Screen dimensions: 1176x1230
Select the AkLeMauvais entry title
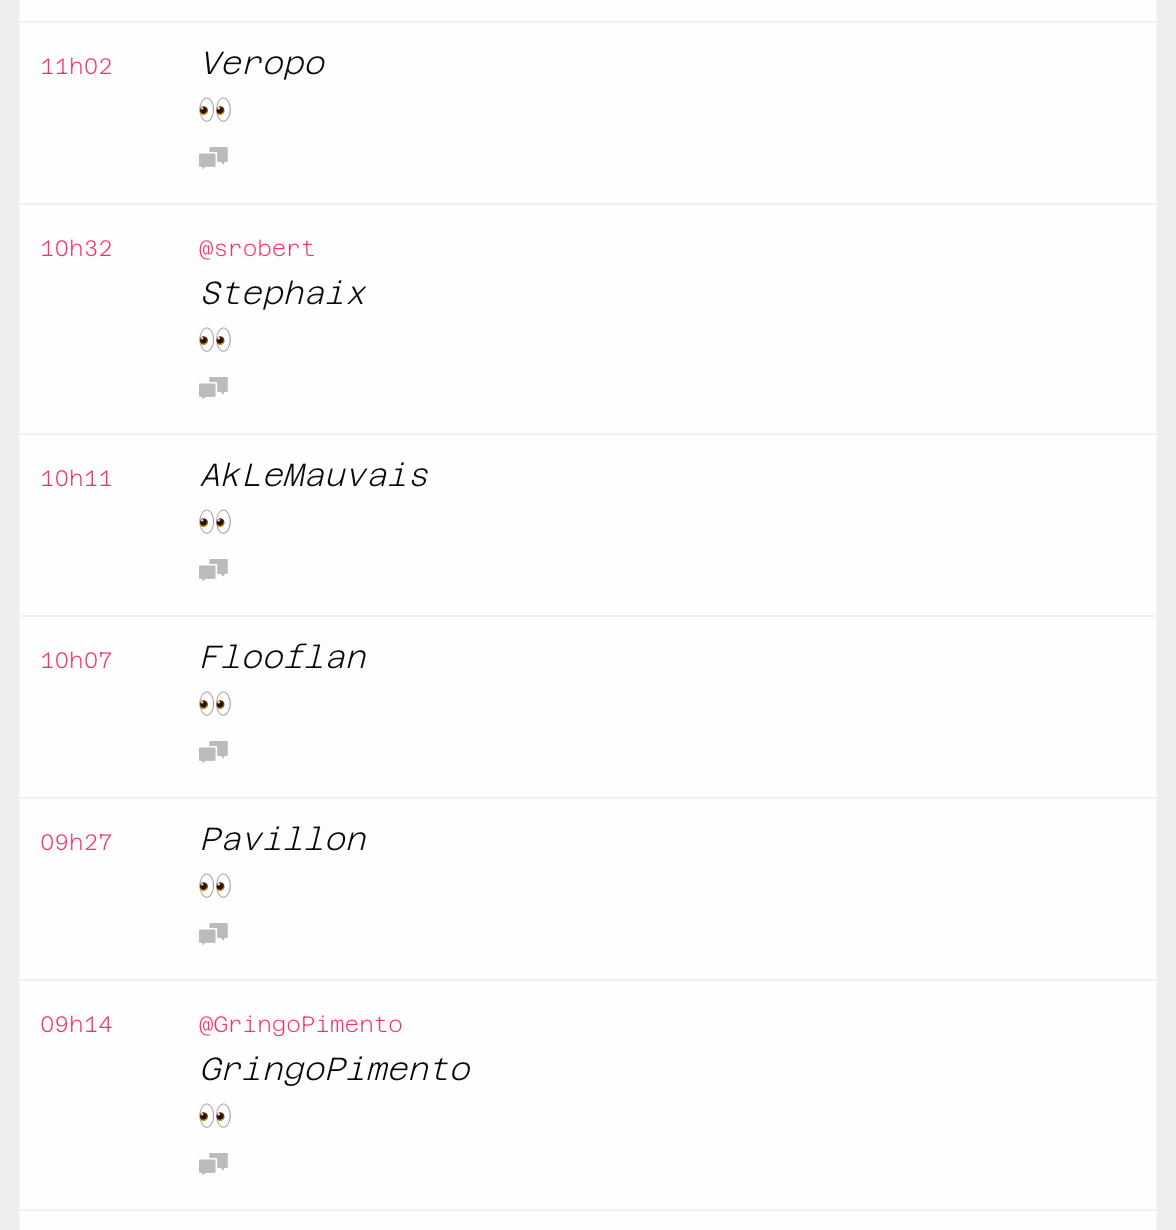[315, 476]
